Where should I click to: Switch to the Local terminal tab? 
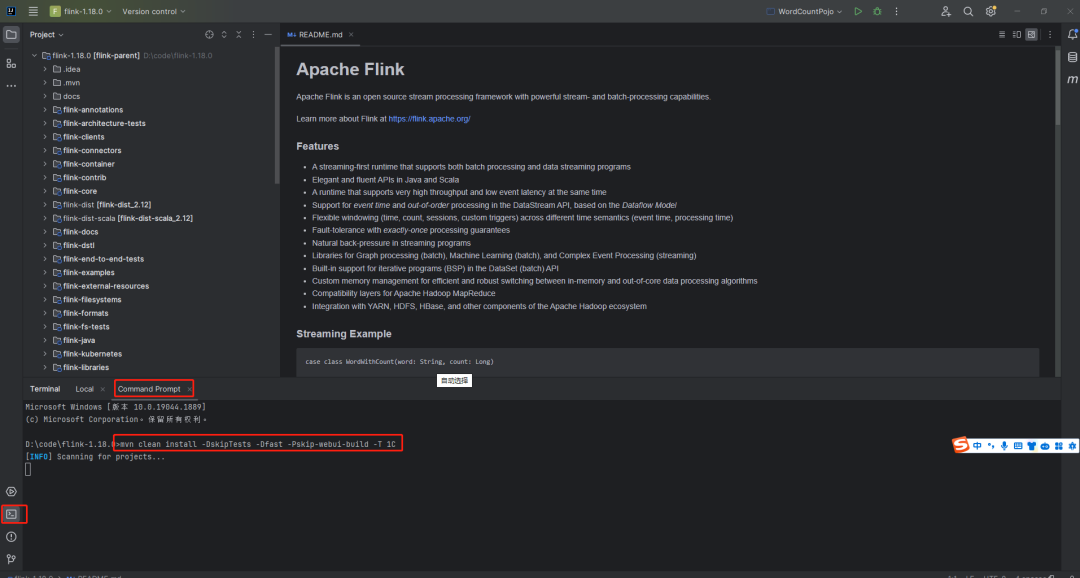(x=84, y=389)
